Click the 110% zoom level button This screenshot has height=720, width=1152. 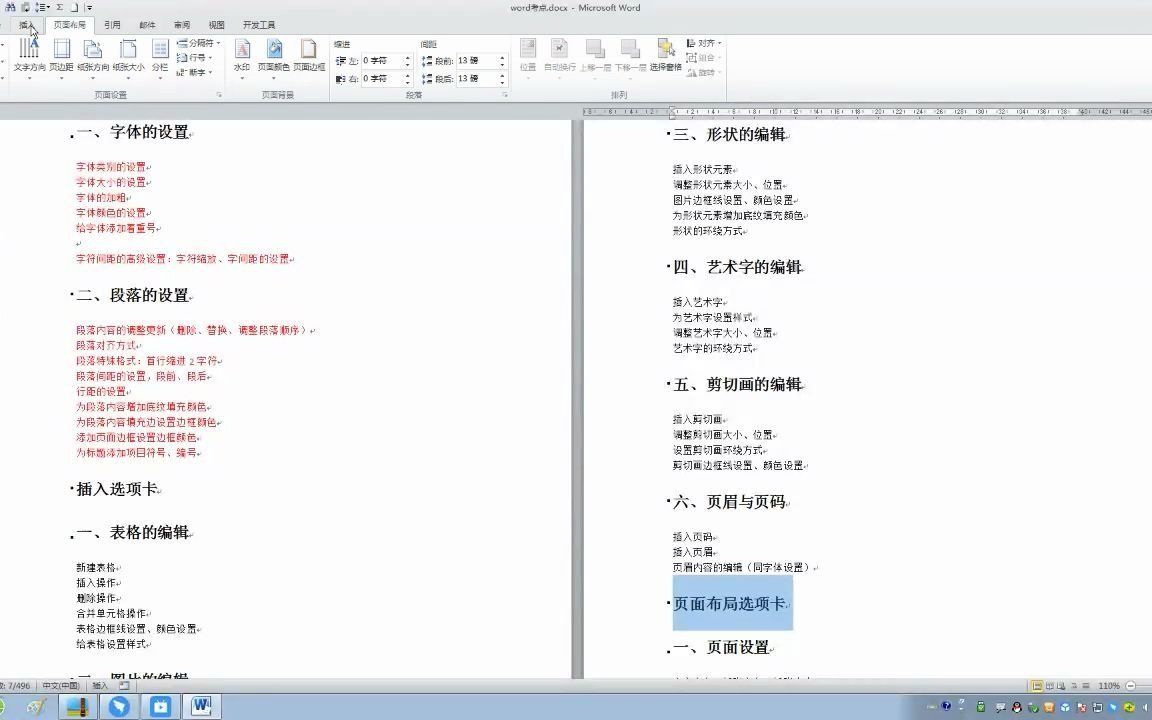coord(1109,685)
